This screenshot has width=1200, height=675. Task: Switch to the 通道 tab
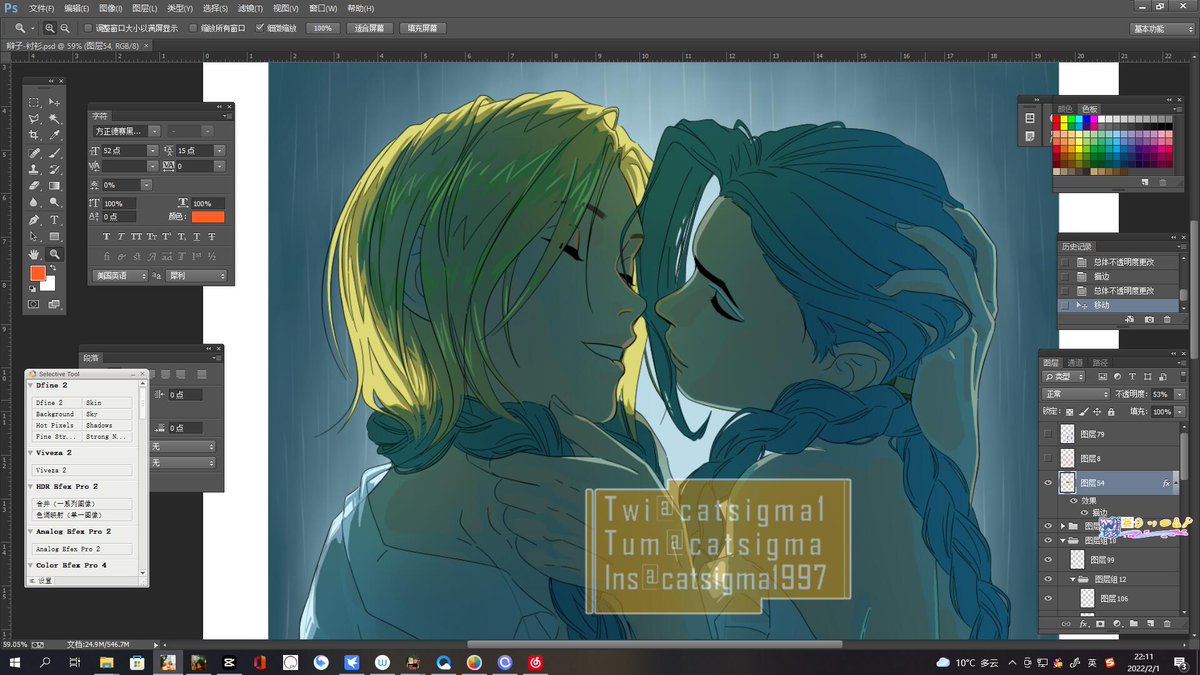[x=1075, y=362]
